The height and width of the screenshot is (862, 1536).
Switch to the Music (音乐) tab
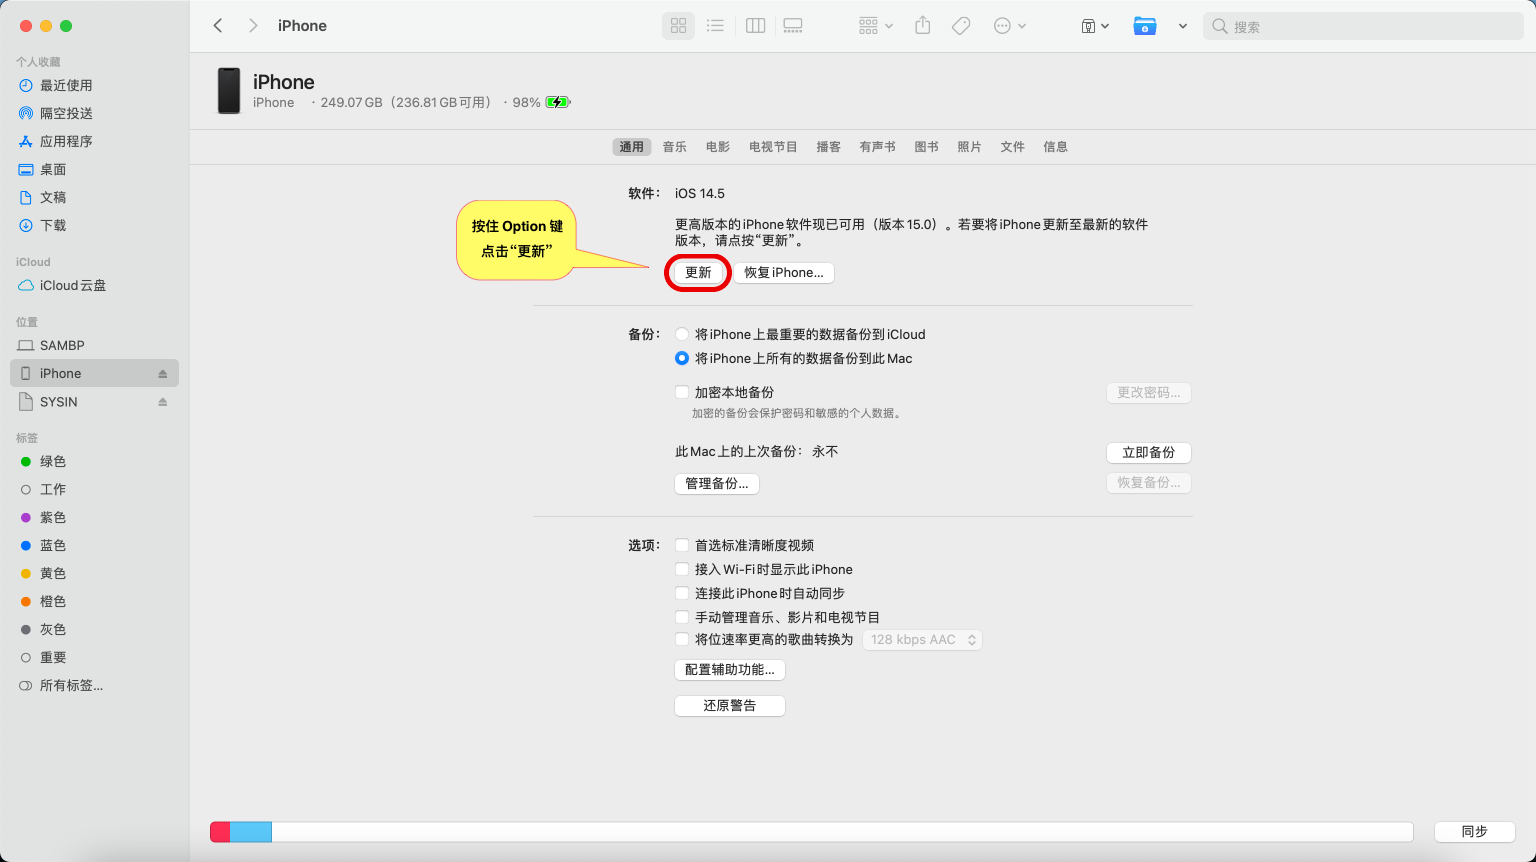[x=675, y=147]
